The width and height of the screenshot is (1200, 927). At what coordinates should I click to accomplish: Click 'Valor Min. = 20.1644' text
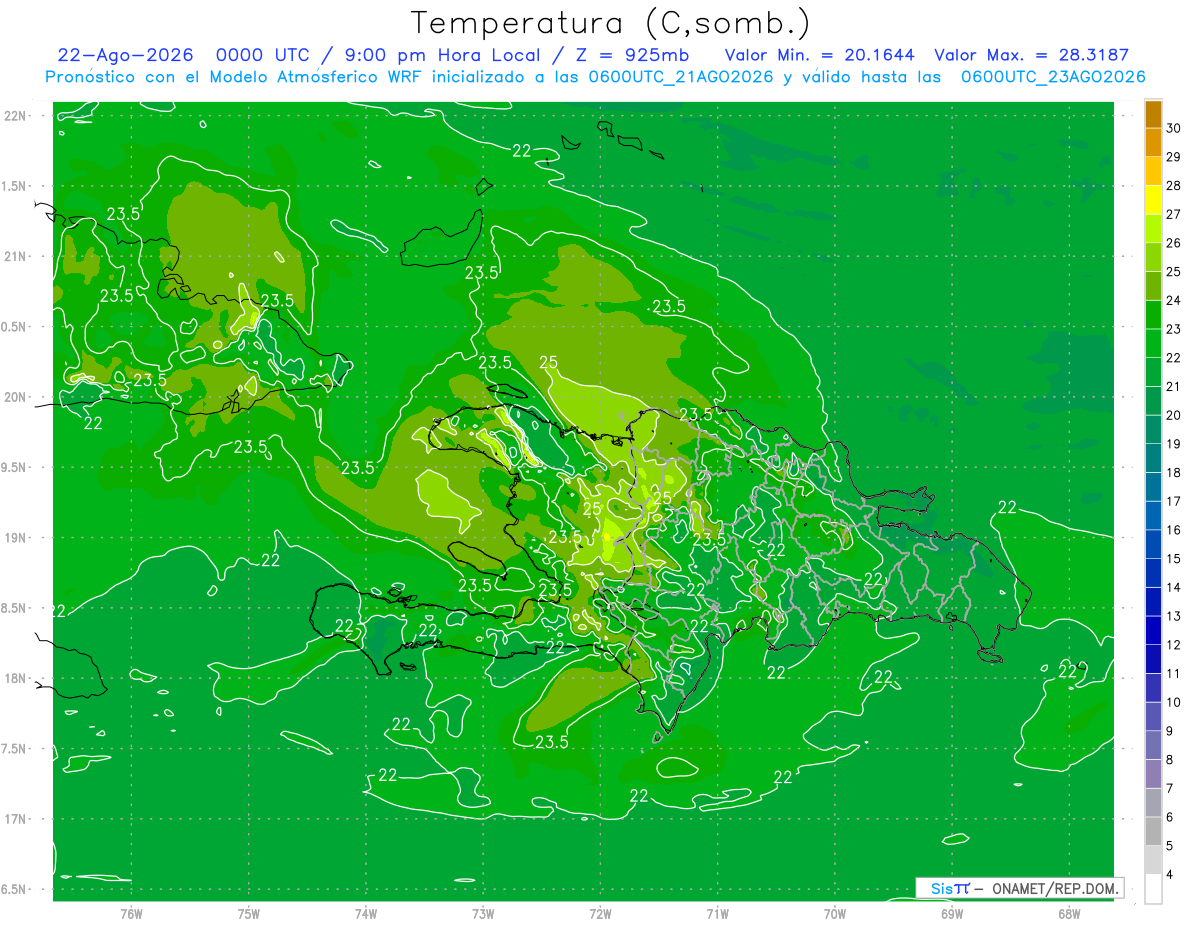tap(819, 55)
